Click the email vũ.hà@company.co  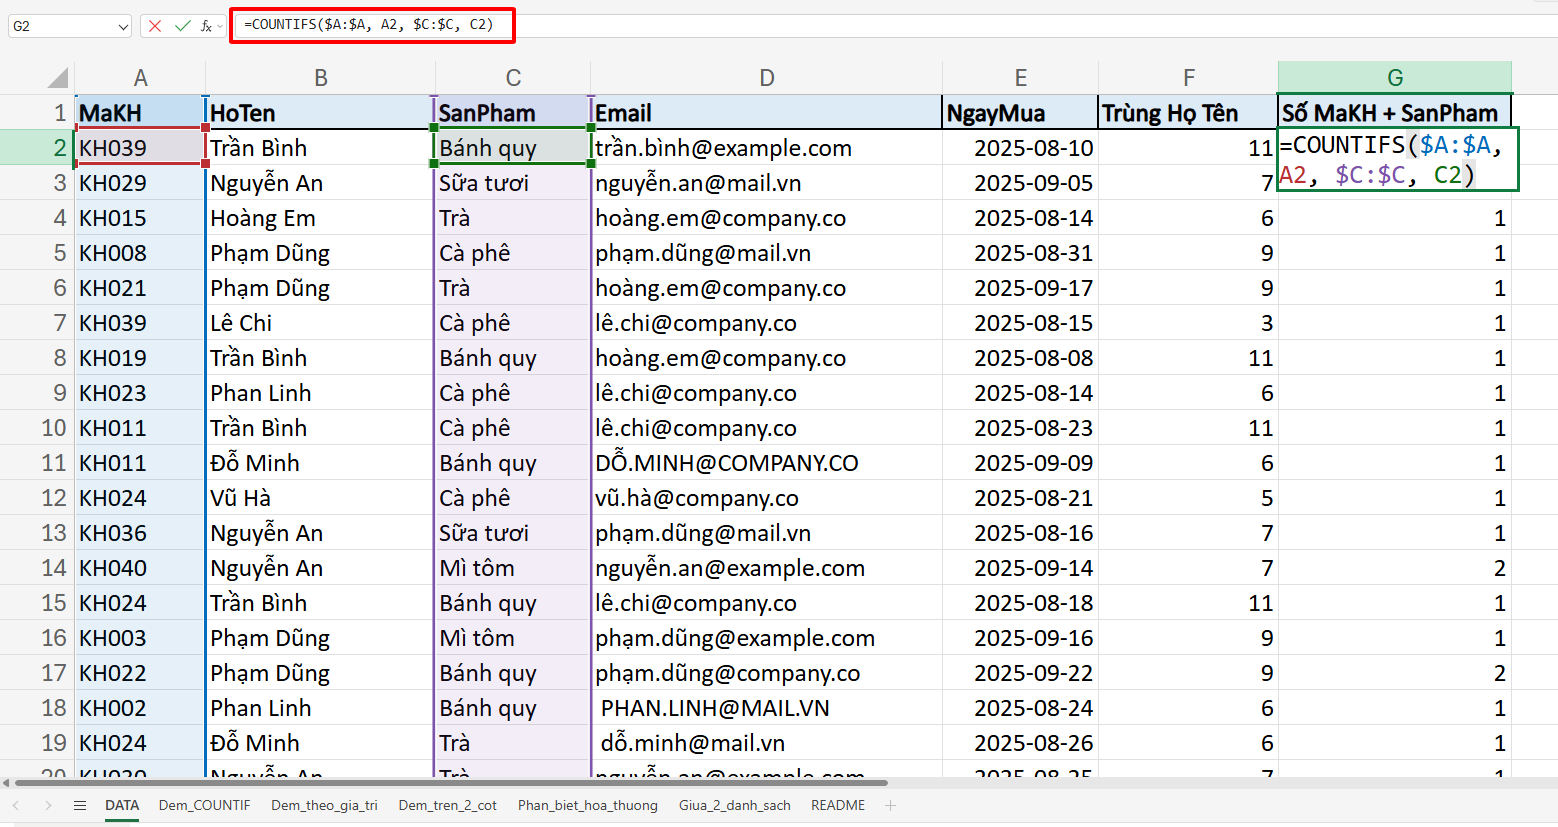pyautogui.click(x=766, y=498)
